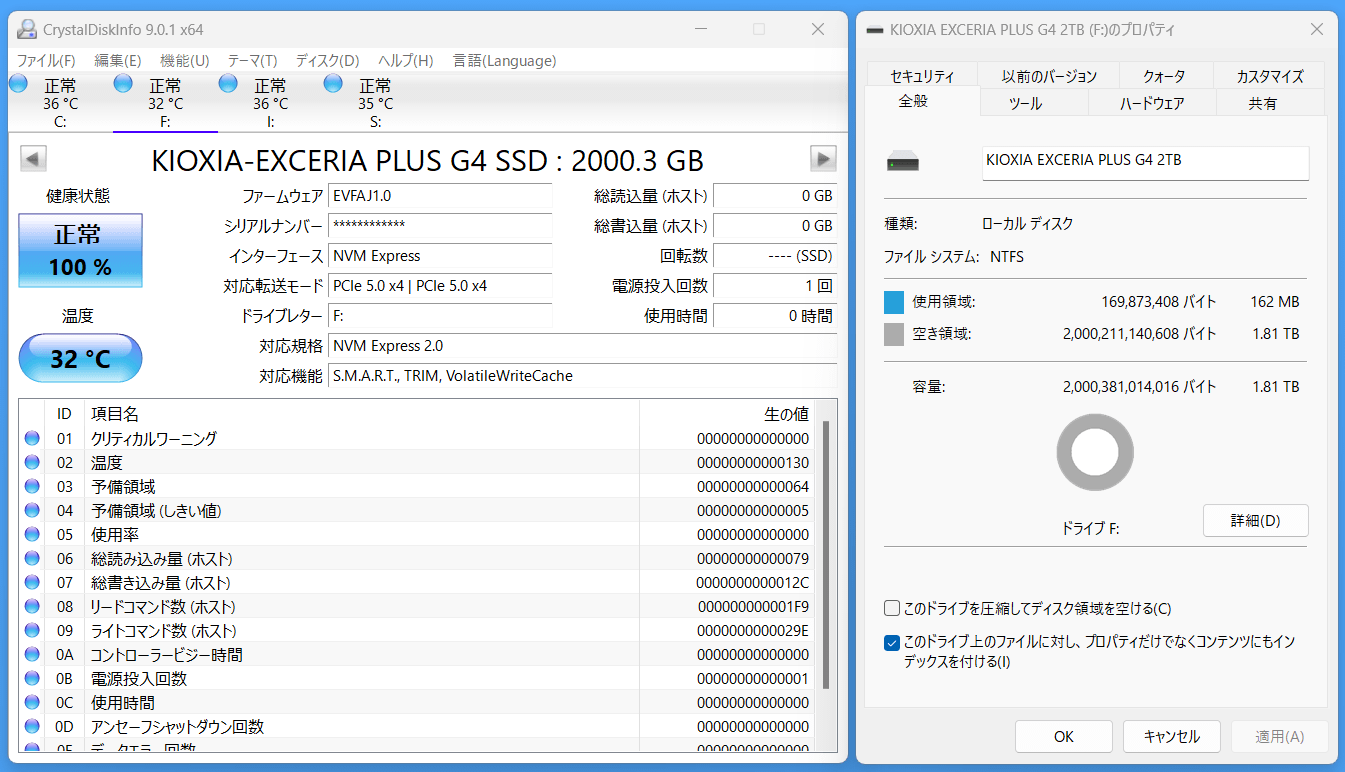Select drive I: status orb icon
The width and height of the screenshot is (1345, 772).
(x=229, y=84)
